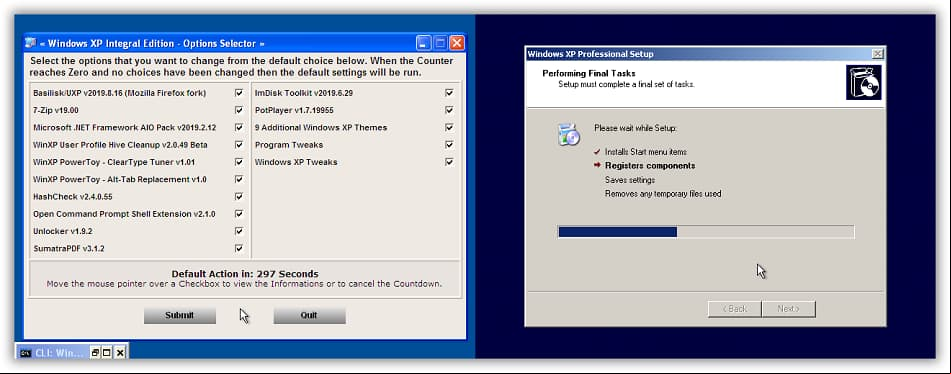Uncheck the Unlocker v1.9.2 checkbox
Image resolution: width=951 pixels, height=374 pixels.
point(239,231)
